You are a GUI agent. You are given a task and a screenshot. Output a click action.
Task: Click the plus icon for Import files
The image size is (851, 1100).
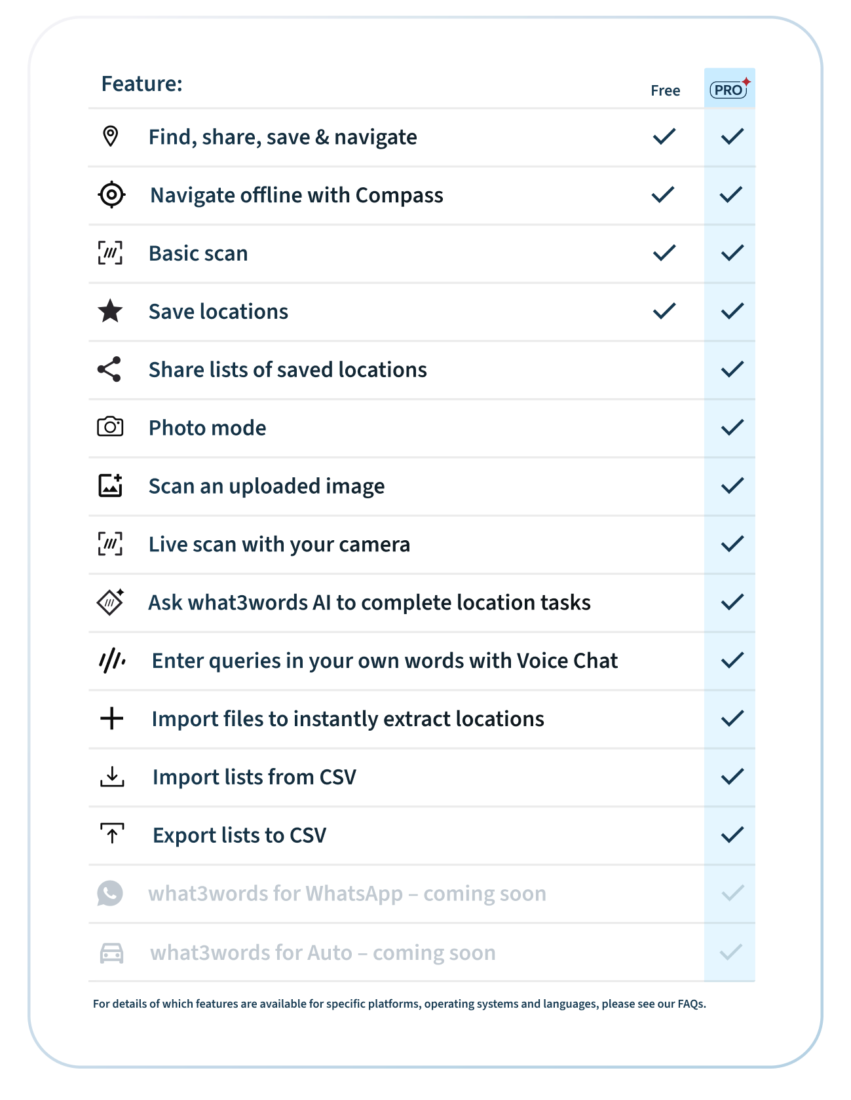pos(112,718)
